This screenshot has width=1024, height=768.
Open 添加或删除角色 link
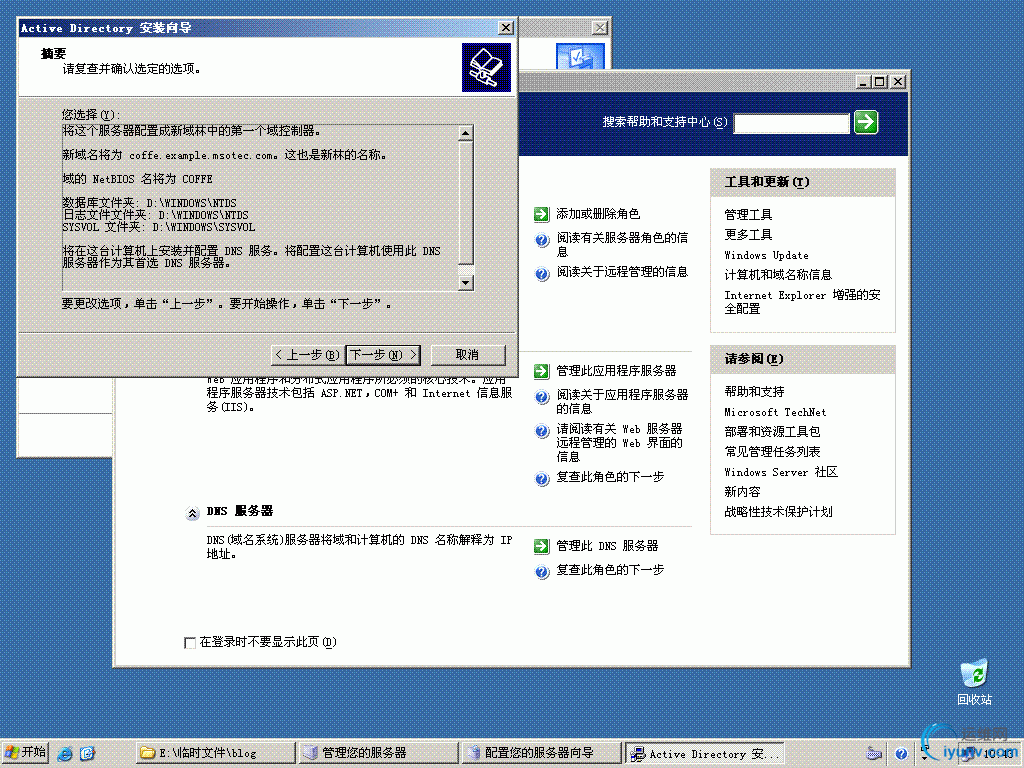point(598,214)
